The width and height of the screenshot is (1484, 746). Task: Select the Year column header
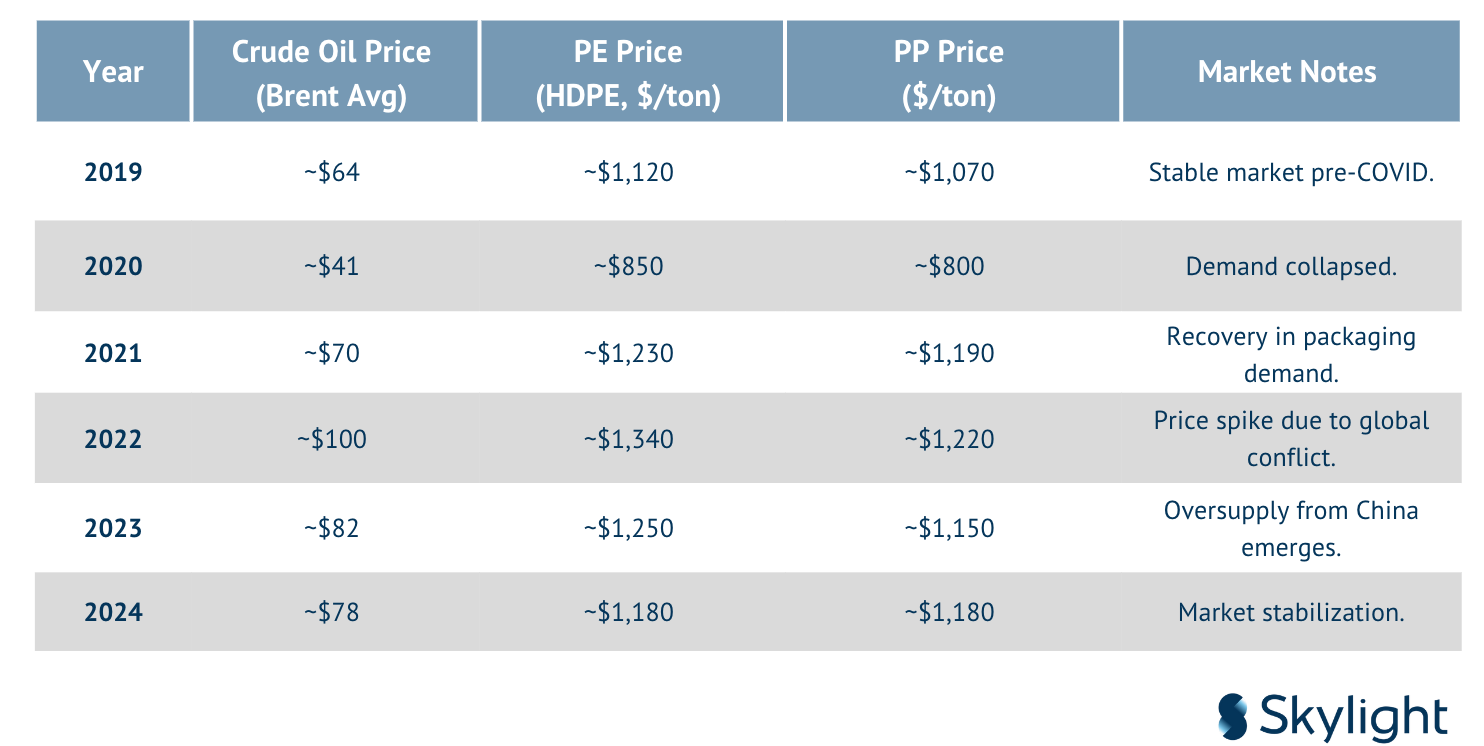[x=113, y=72]
